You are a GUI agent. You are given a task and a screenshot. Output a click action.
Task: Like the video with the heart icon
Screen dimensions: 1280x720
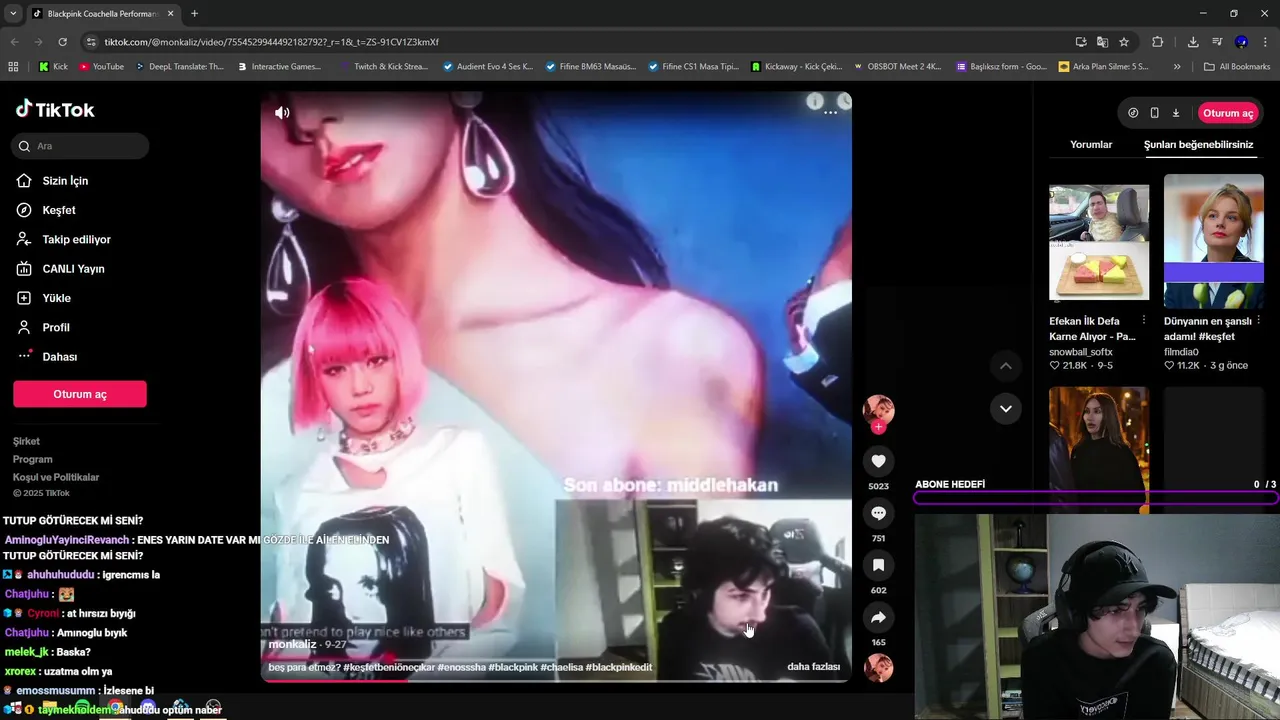[x=878, y=461]
